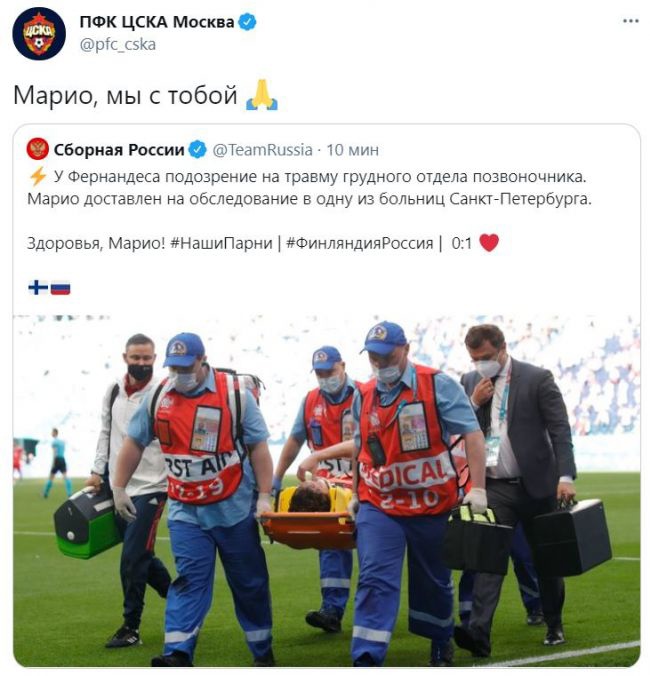
Task: Open the three-dot more options menu
Action: tap(631, 21)
